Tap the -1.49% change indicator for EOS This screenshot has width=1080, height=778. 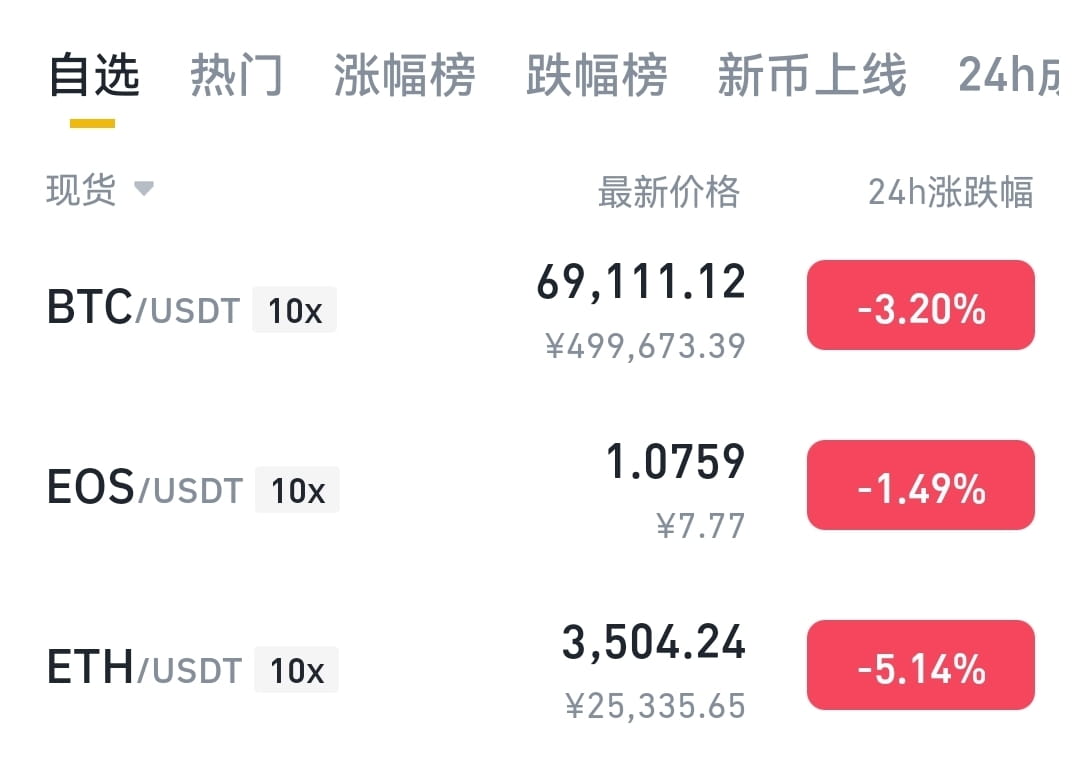coord(920,485)
